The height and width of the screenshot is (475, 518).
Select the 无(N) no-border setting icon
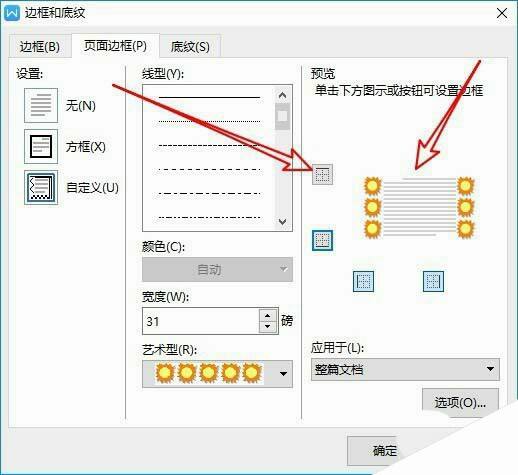[41, 105]
